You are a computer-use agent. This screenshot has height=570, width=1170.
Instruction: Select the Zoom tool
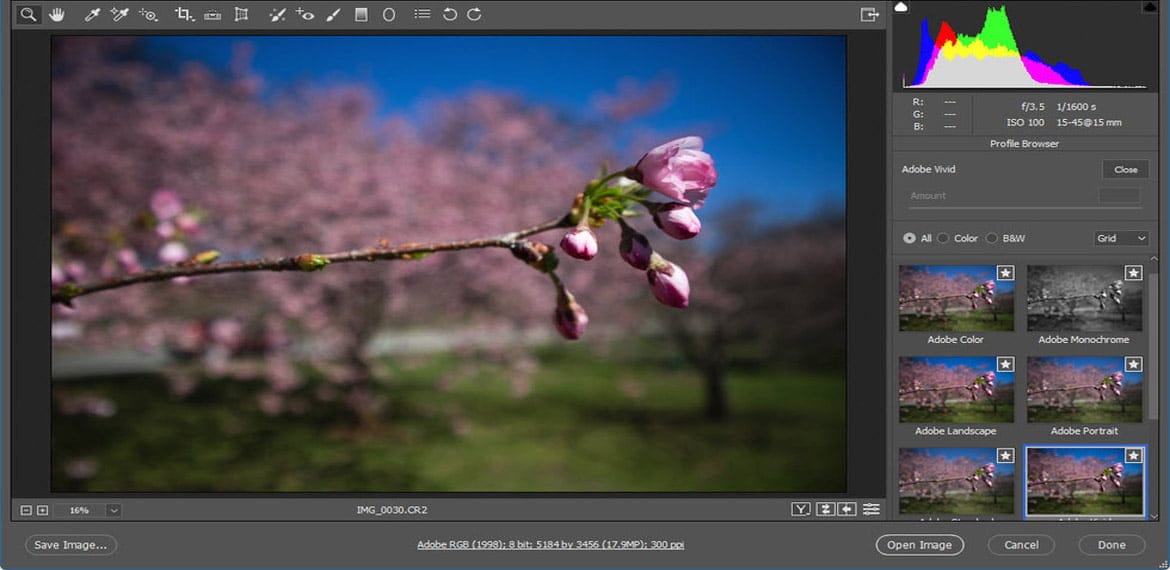pyautogui.click(x=28, y=14)
